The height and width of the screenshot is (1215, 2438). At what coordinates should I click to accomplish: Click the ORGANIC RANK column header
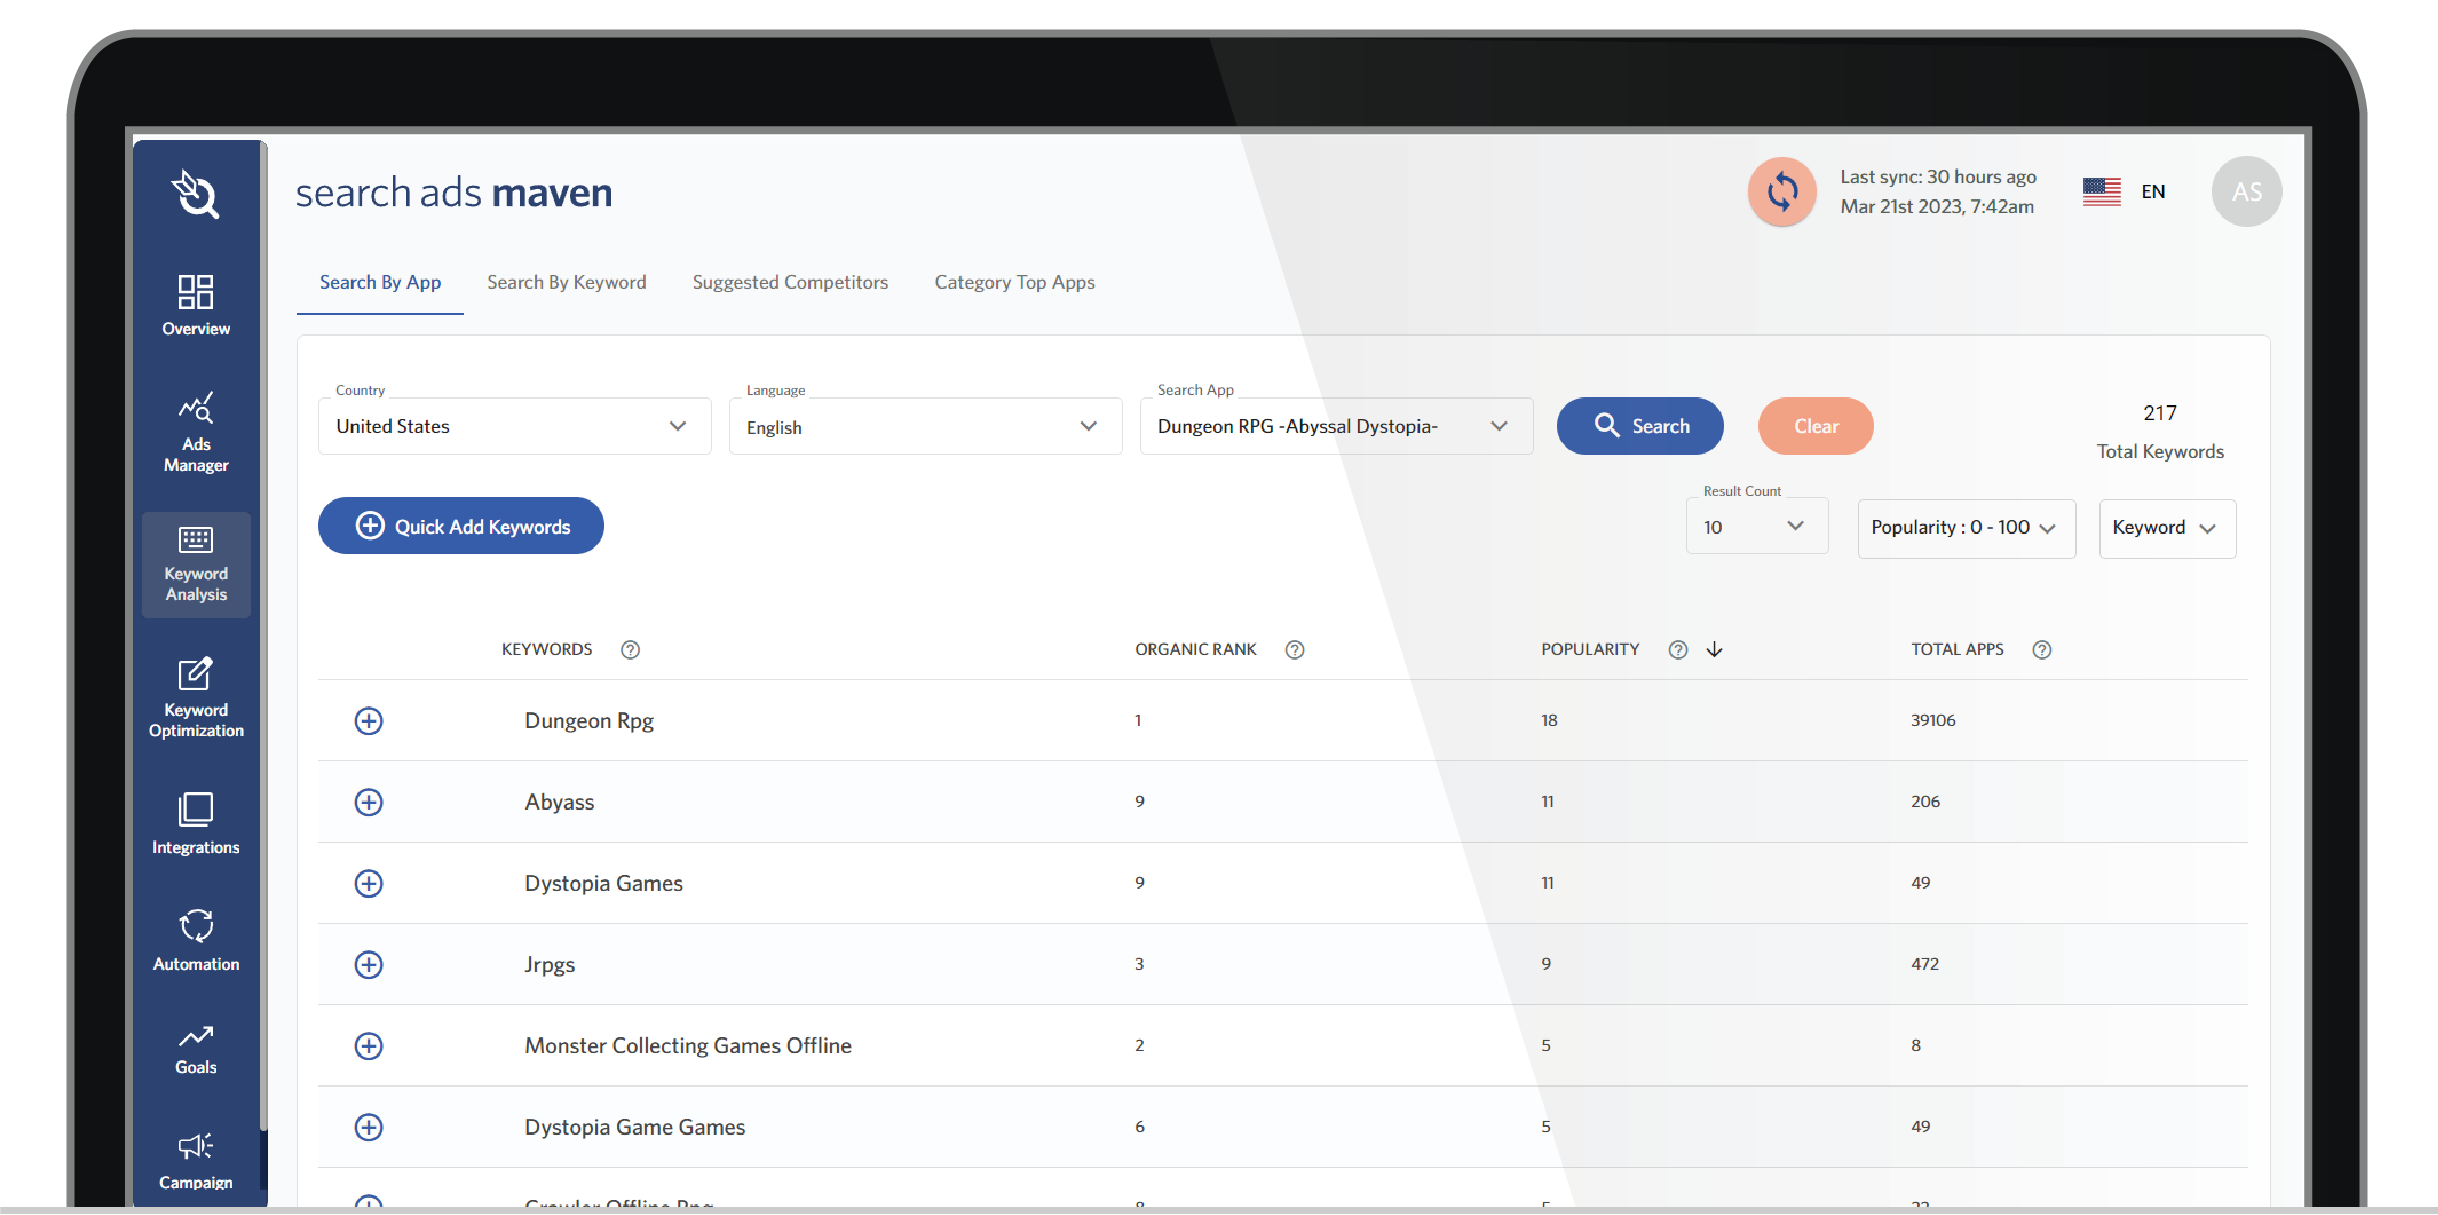point(1195,649)
